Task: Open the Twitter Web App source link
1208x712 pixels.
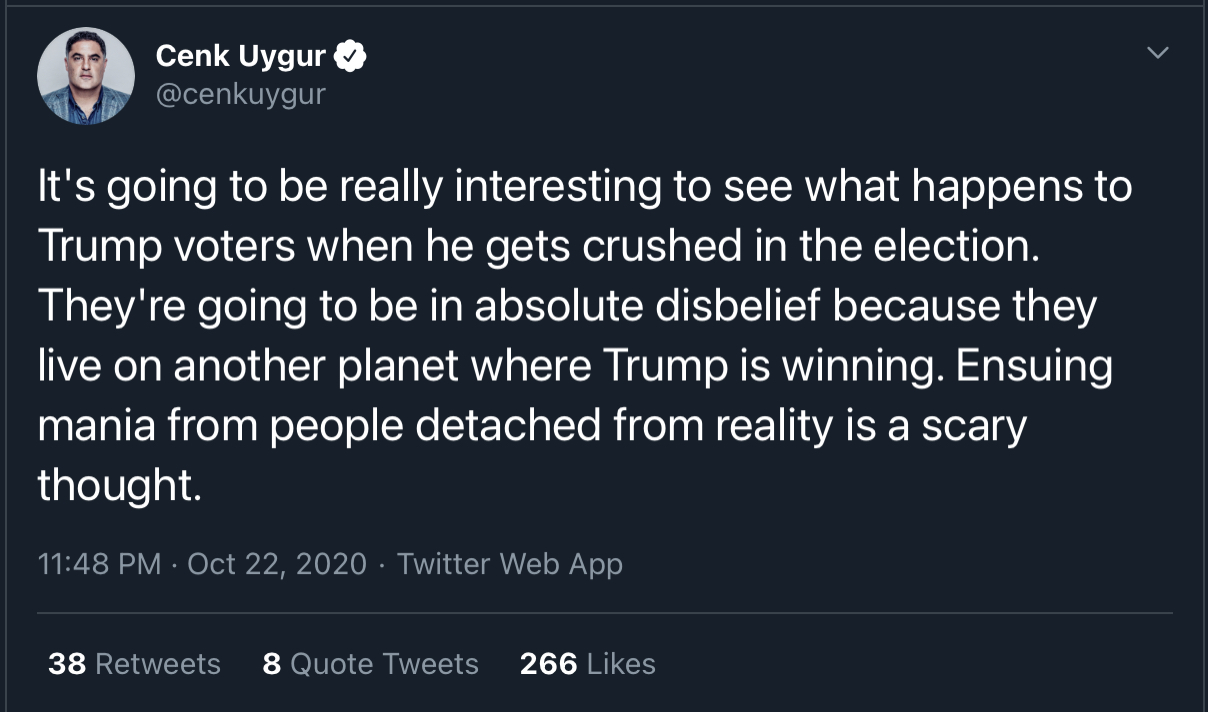Action: coord(510,564)
